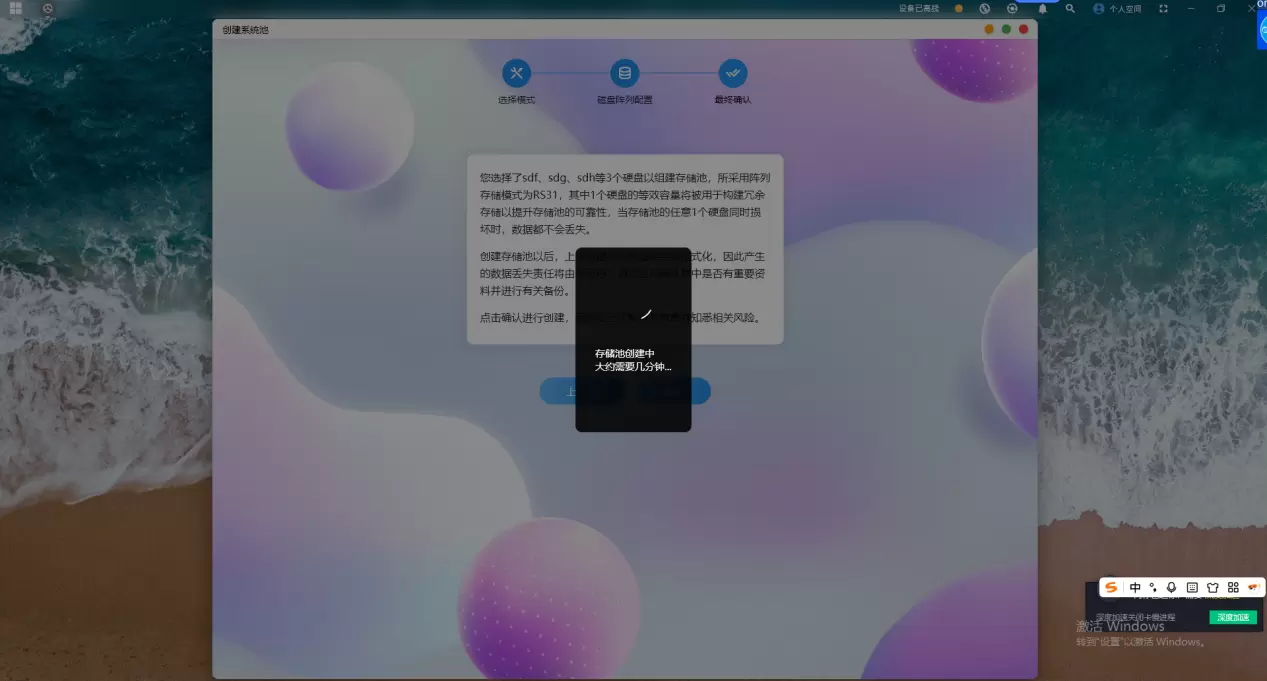Click the green dot on 创建系统池 window
This screenshot has width=1267, height=681.
[x=1006, y=30]
